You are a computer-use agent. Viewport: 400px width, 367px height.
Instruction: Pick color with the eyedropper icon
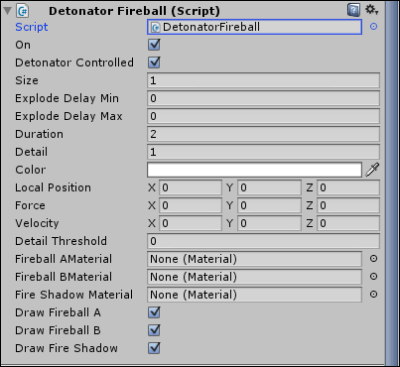372,170
